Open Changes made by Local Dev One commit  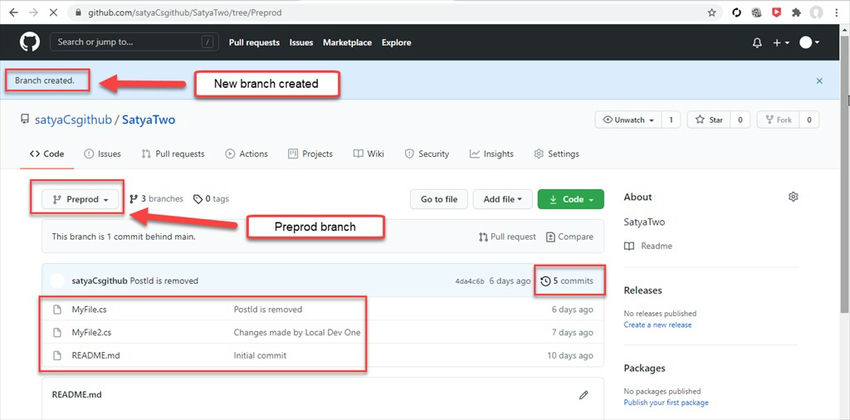pyautogui.click(x=297, y=332)
